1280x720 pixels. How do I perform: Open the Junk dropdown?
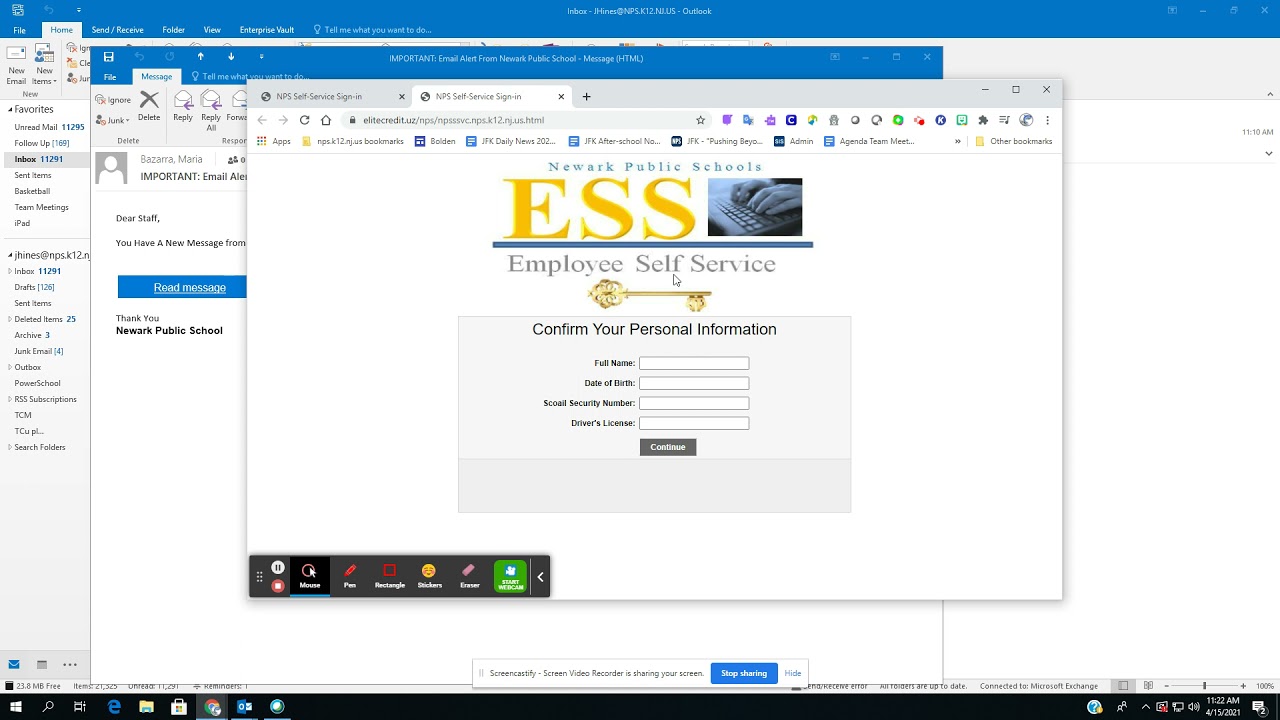point(114,120)
